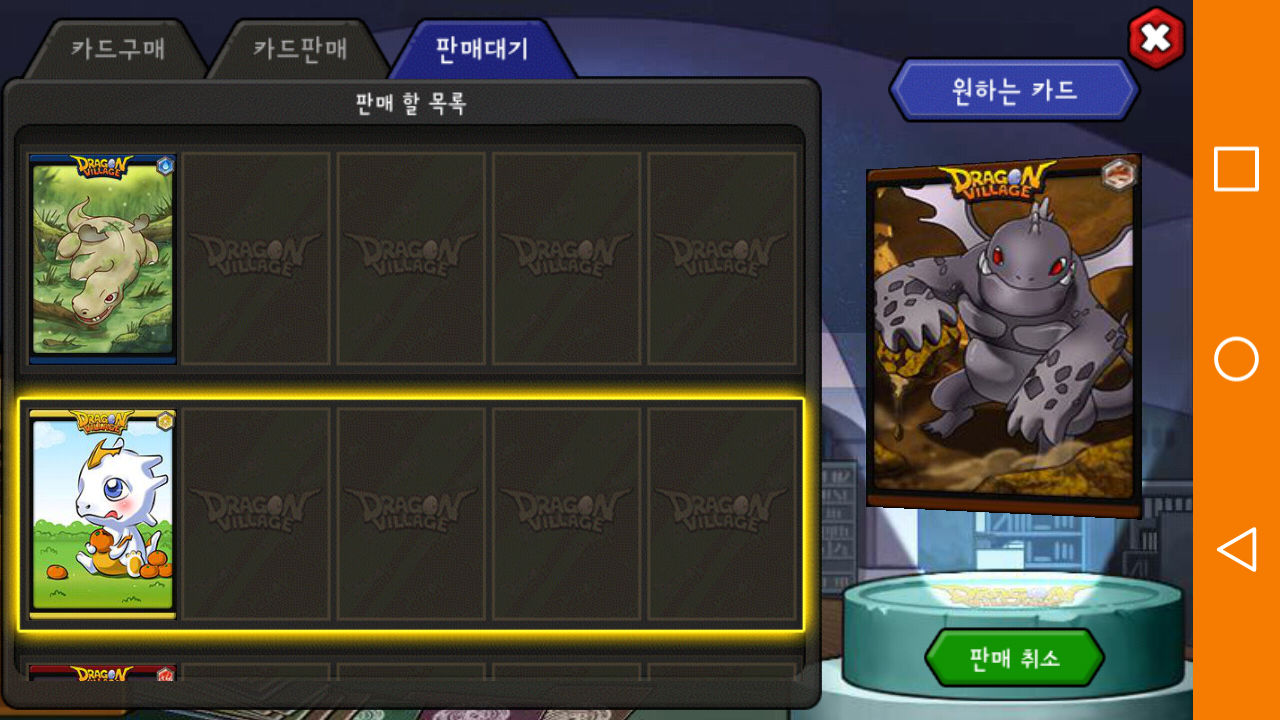Click the large gray dragon preview card
This screenshot has width=1280, height=720.
click(x=1003, y=335)
